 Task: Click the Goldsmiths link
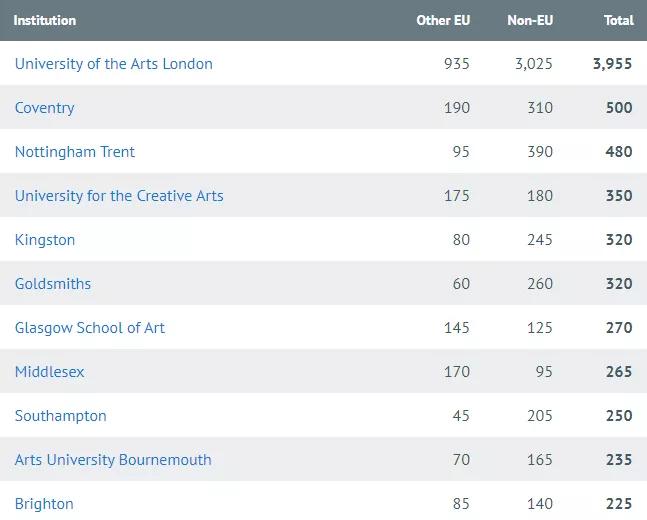click(52, 284)
